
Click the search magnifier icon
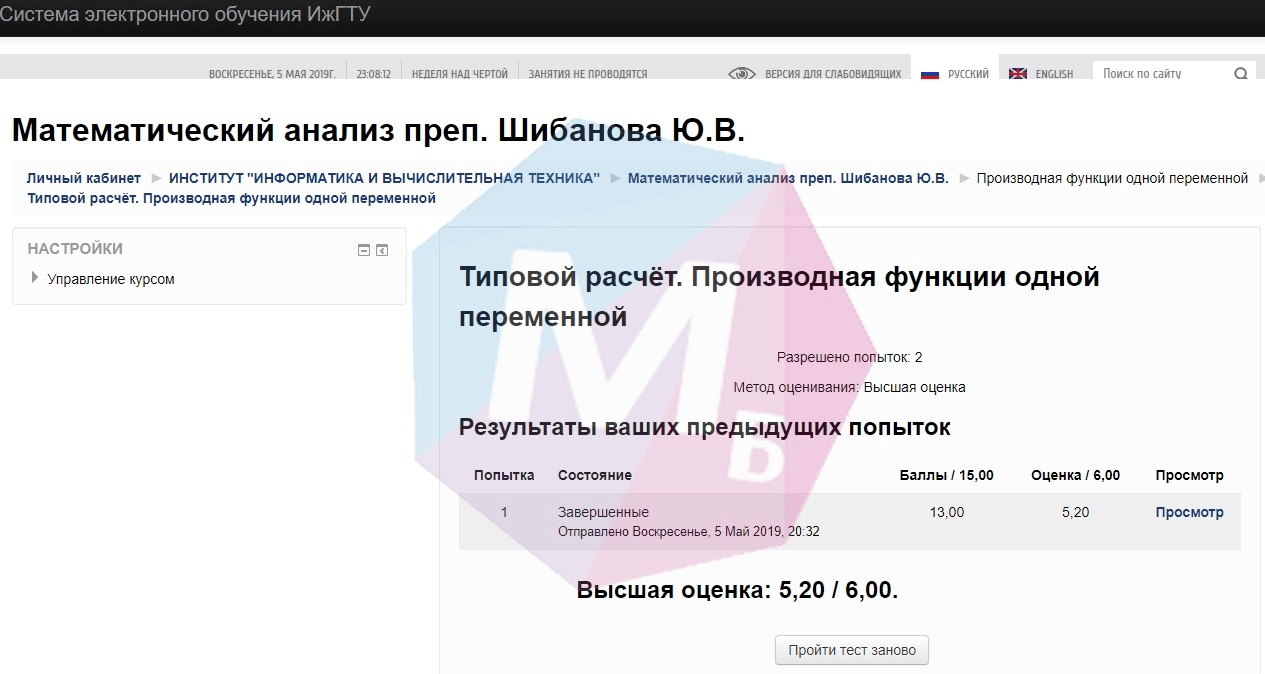[1240, 74]
